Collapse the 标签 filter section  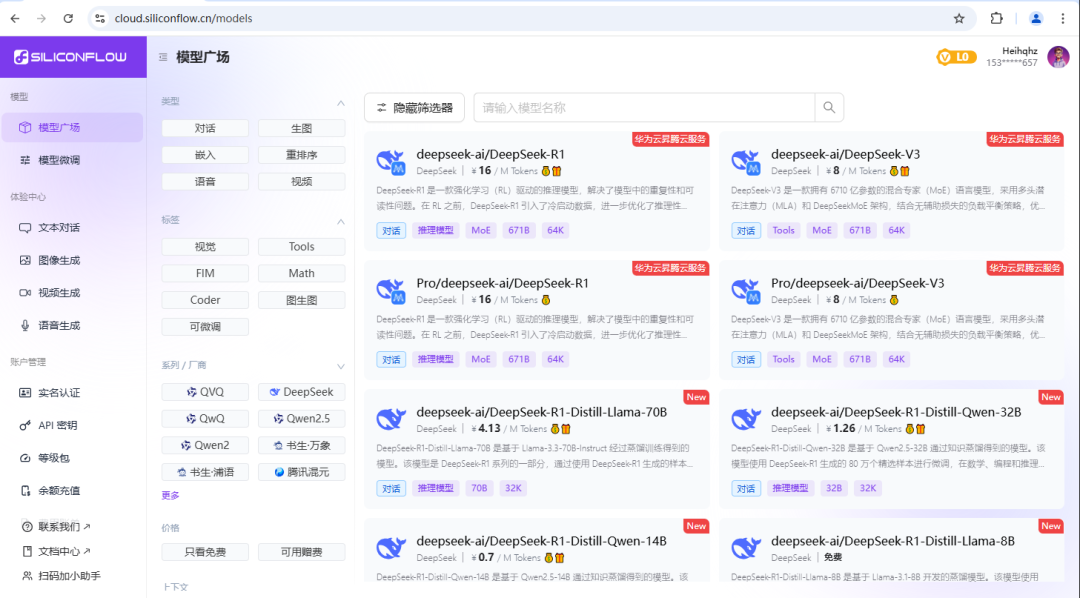340,221
